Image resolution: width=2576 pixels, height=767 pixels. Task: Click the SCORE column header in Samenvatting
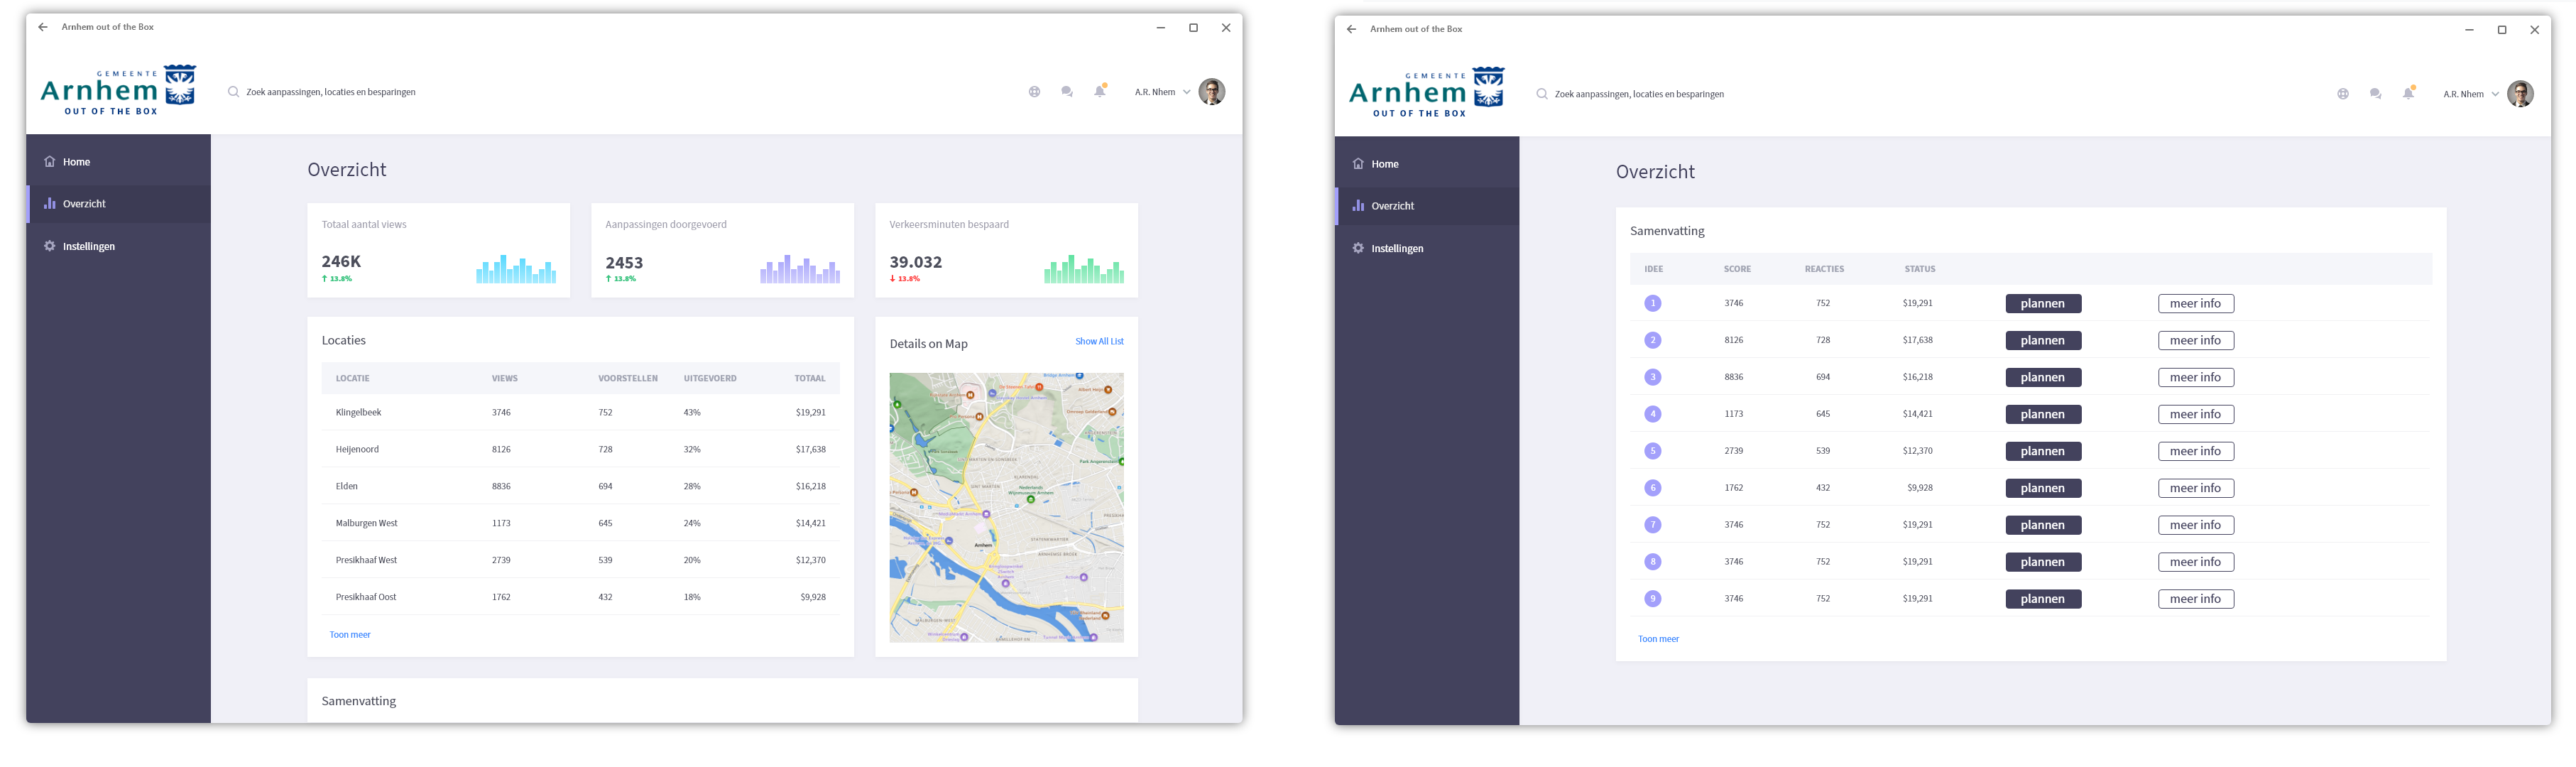pos(1737,269)
